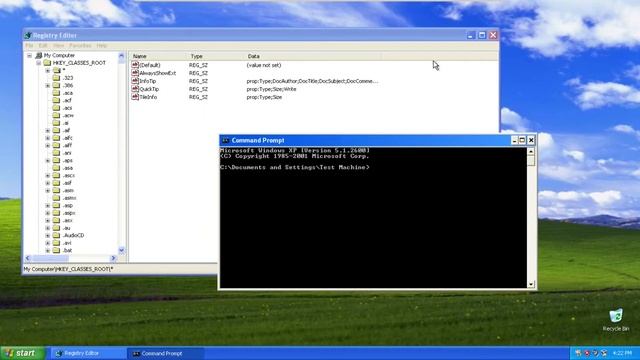
Task: Click the (Default) string value icon
Action: tap(135, 65)
